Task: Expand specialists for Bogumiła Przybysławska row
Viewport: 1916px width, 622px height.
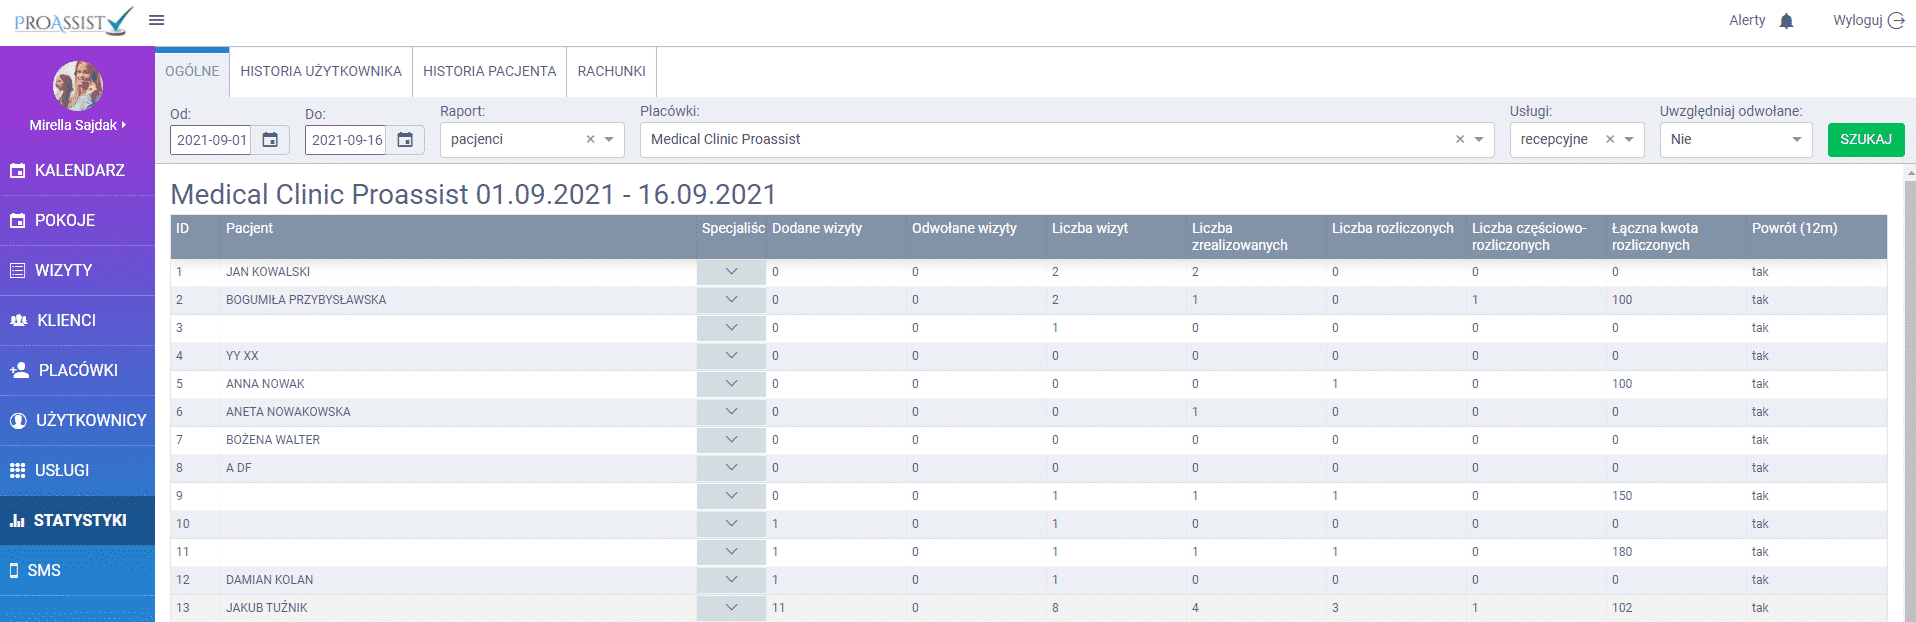Action: tap(731, 300)
